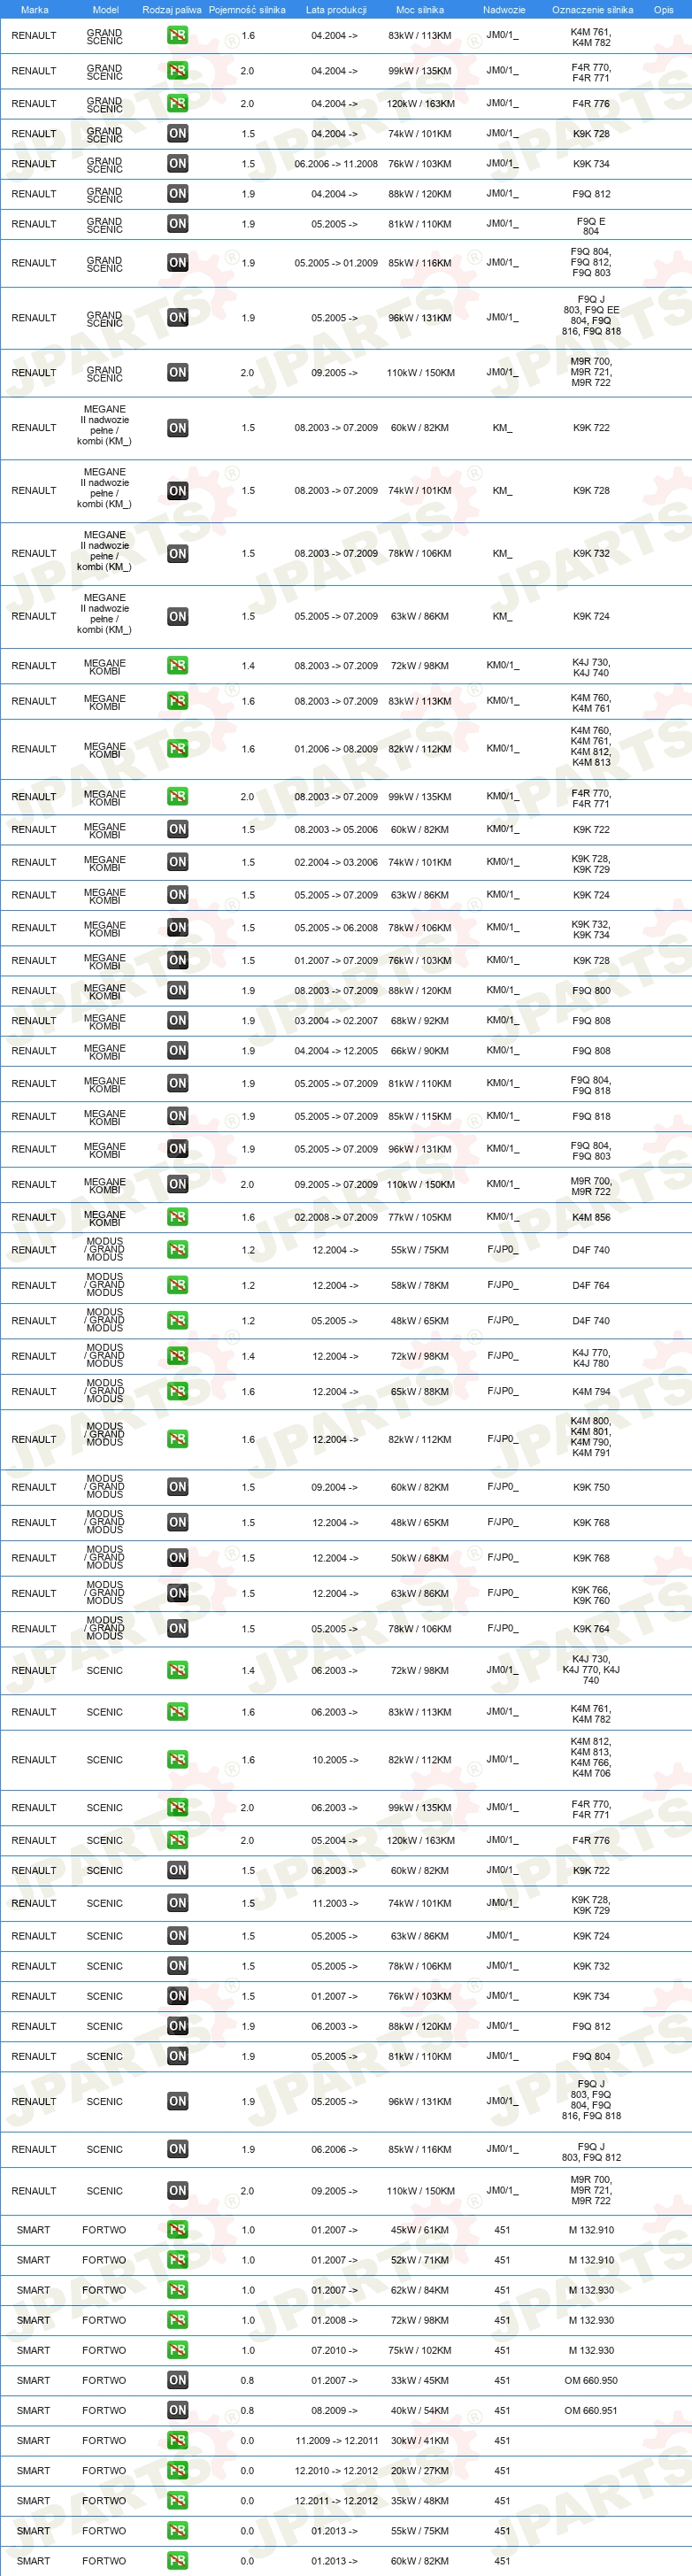The width and height of the screenshot is (692, 2576).
Task: Click the ON diesel icon for Modus K9K 750
Action: 177,1487
